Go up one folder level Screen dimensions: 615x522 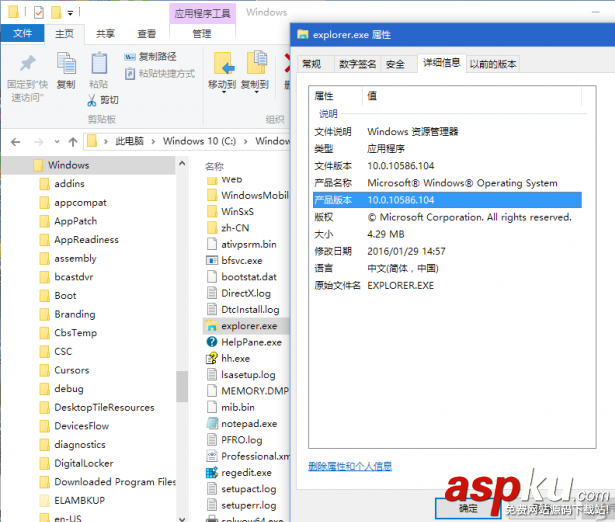(x=73, y=142)
